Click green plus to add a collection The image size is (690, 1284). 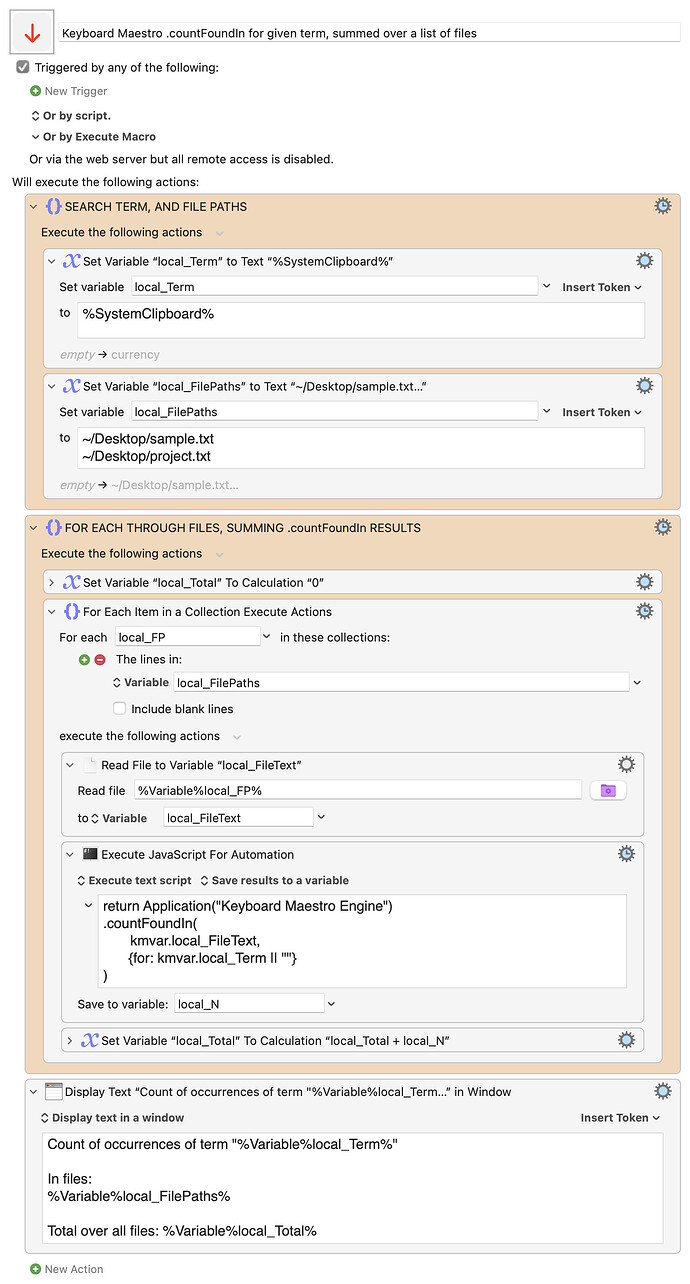(85, 660)
